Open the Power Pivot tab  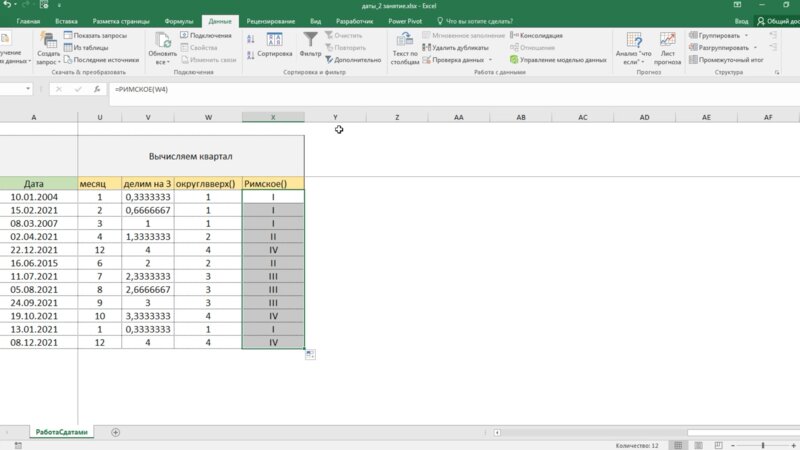tap(405, 21)
